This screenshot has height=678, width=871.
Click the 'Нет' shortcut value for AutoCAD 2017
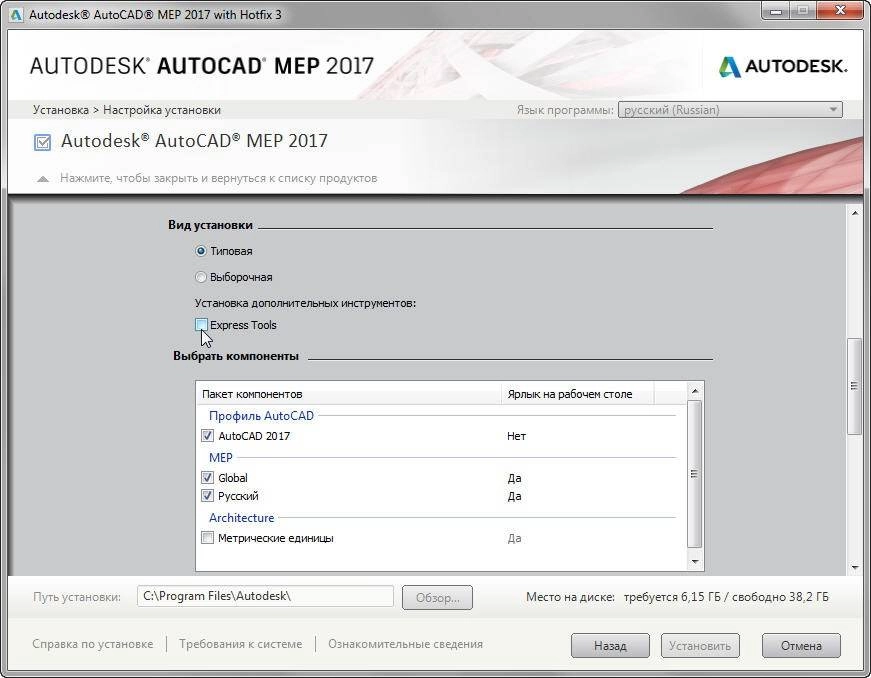pos(516,436)
